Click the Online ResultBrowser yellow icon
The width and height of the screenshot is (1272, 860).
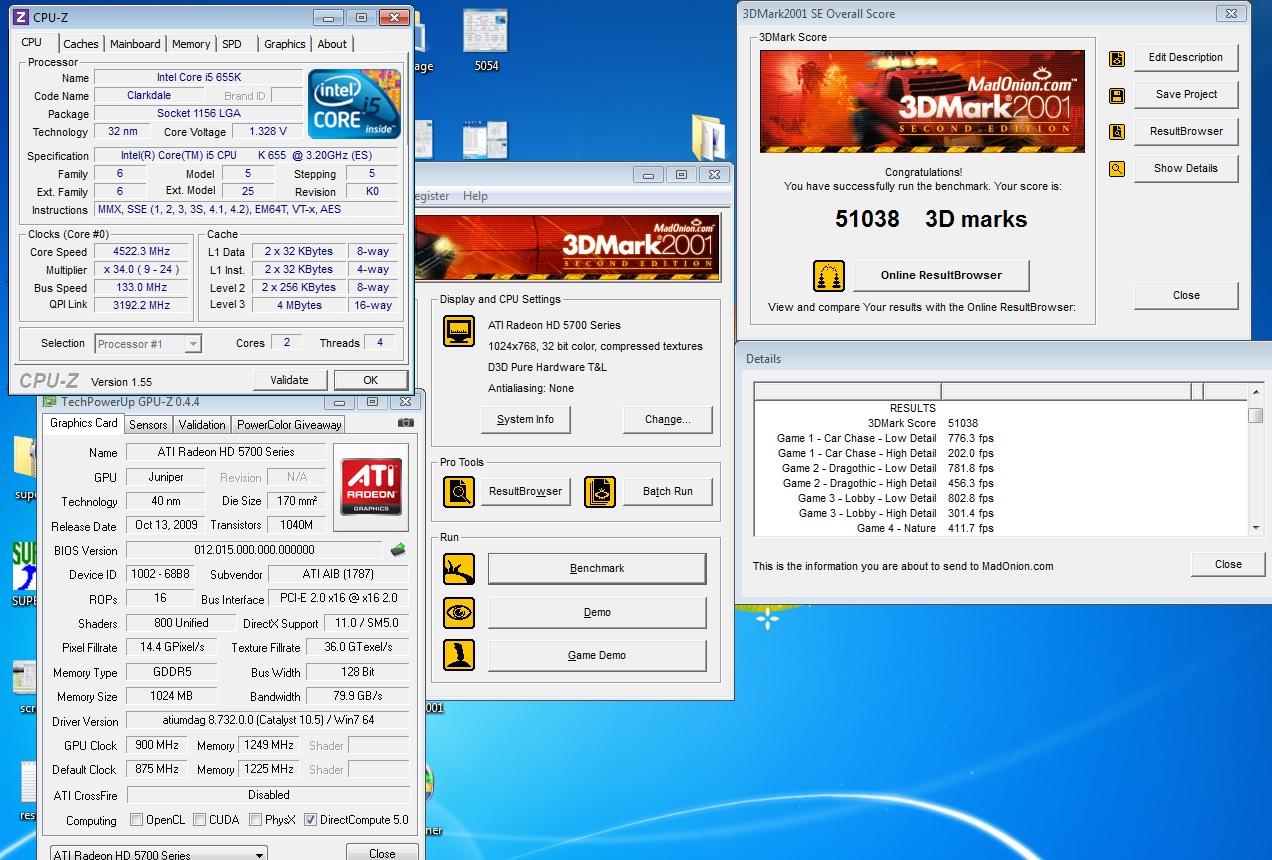tap(829, 275)
